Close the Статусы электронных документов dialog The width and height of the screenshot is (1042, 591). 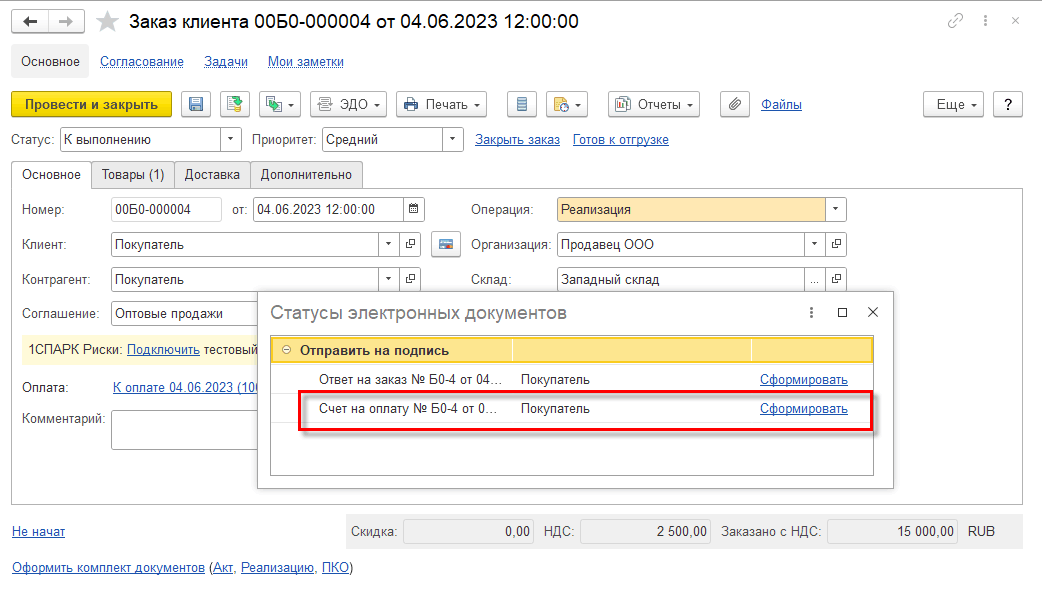click(873, 312)
